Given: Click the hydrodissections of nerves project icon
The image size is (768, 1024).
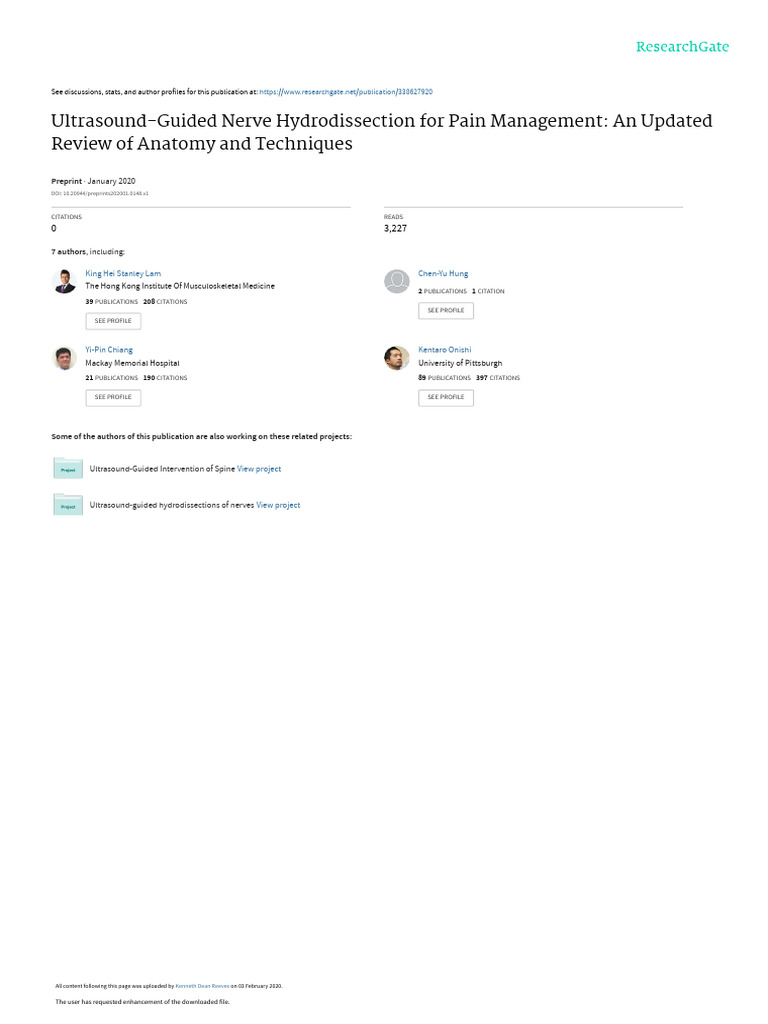Looking at the screenshot, I should point(68,505).
